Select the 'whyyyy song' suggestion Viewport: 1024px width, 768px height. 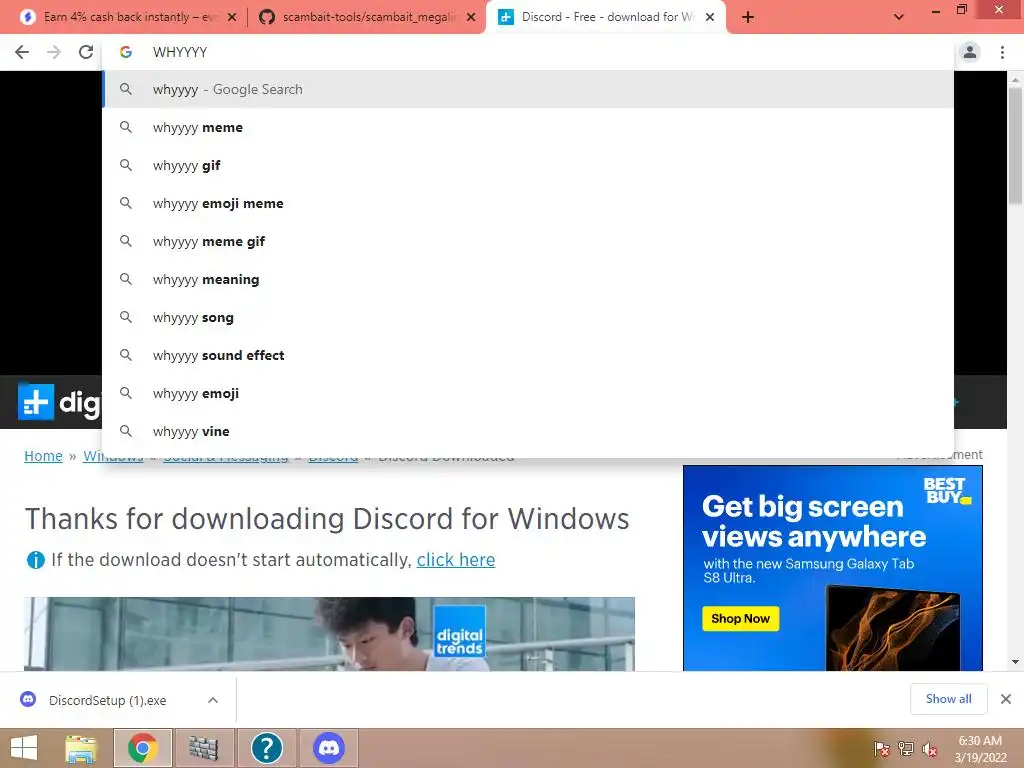pyautogui.click(x=528, y=317)
